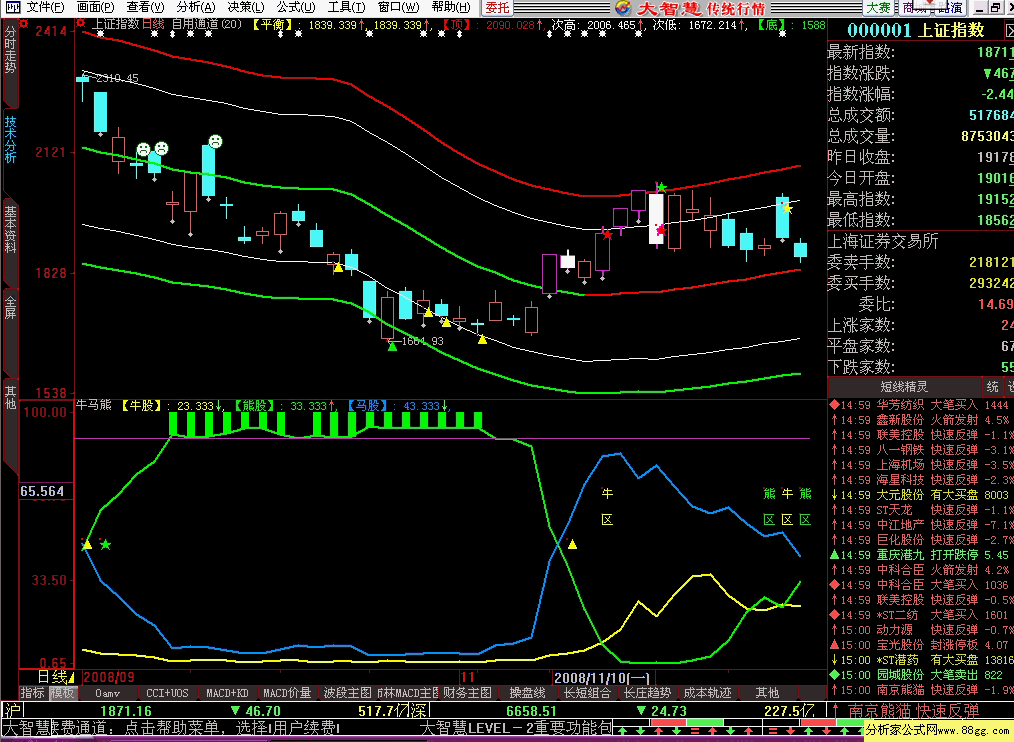Click the 000001 上证指数 header
The image size is (1014, 742).
pos(916,30)
